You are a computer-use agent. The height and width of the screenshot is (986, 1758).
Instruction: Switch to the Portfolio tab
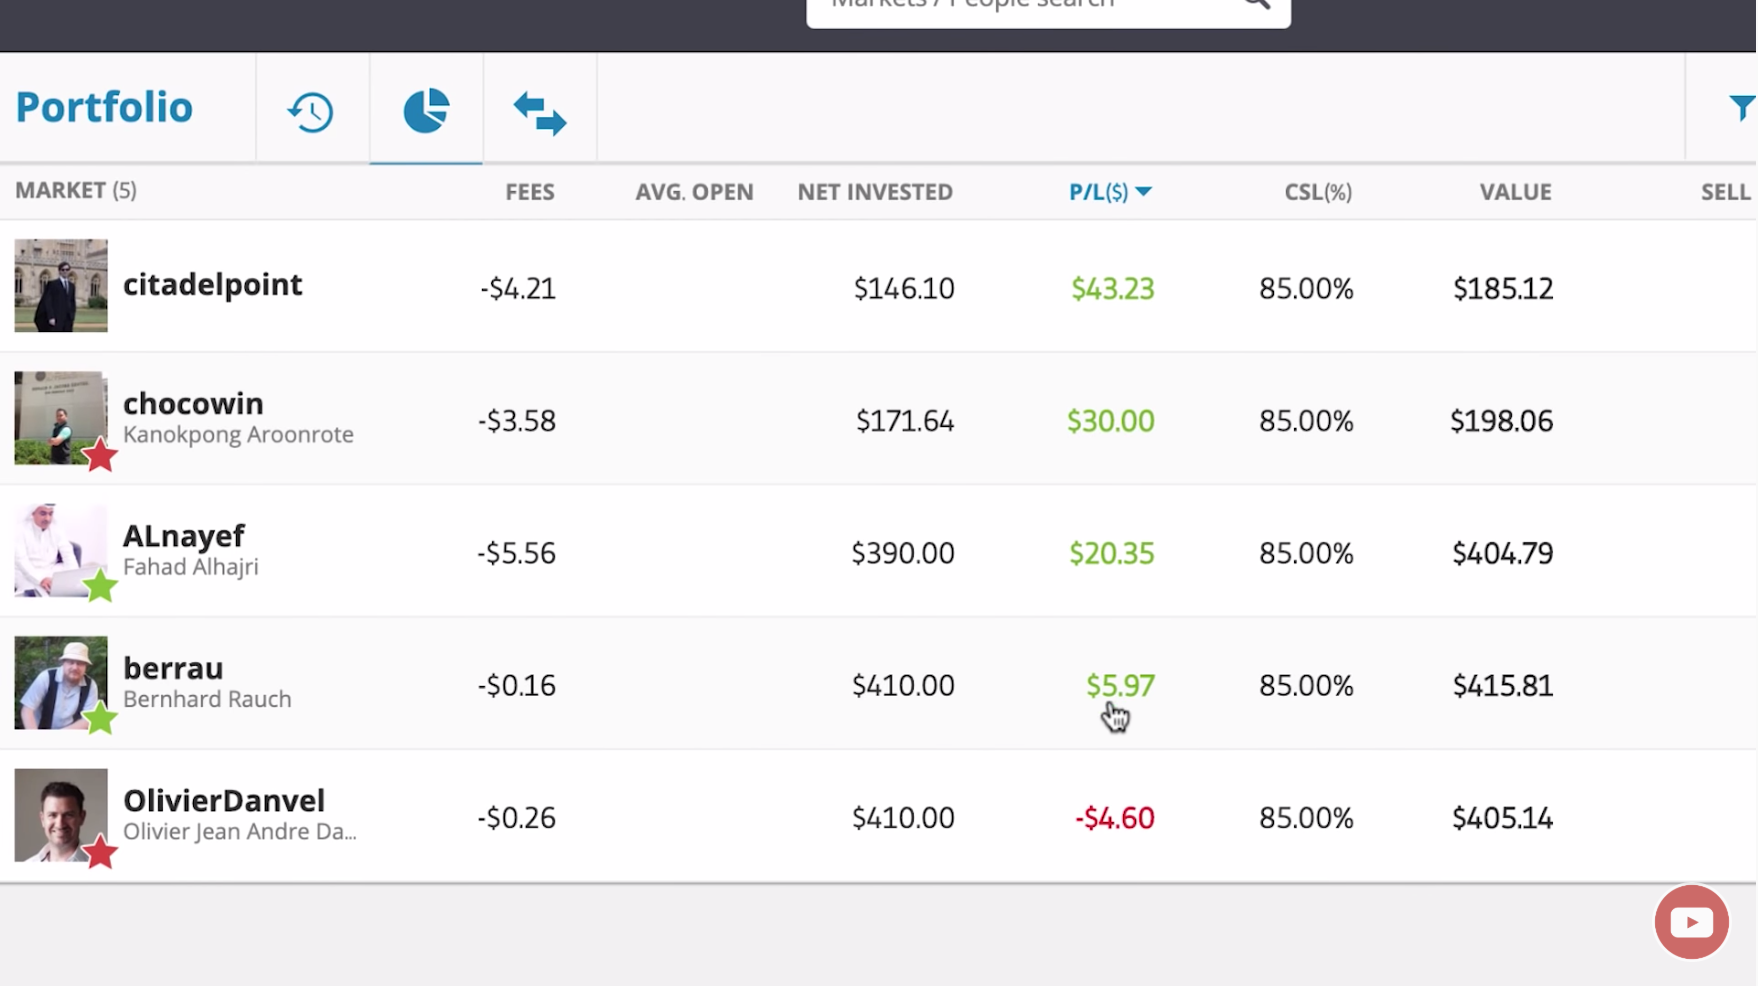pyautogui.click(x=103, y=107)
